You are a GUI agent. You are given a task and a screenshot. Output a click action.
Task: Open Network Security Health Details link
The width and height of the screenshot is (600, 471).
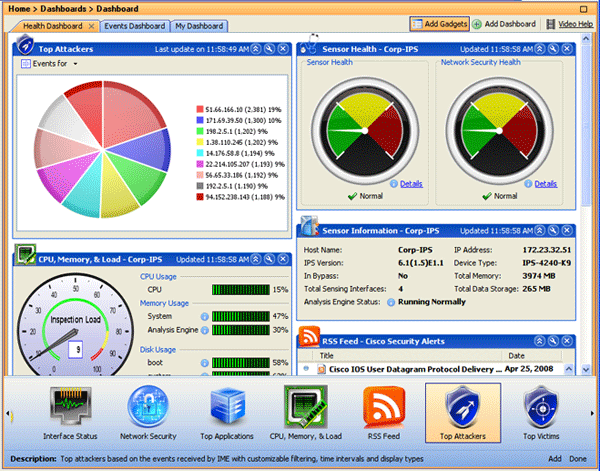click(x=545, y=184)
